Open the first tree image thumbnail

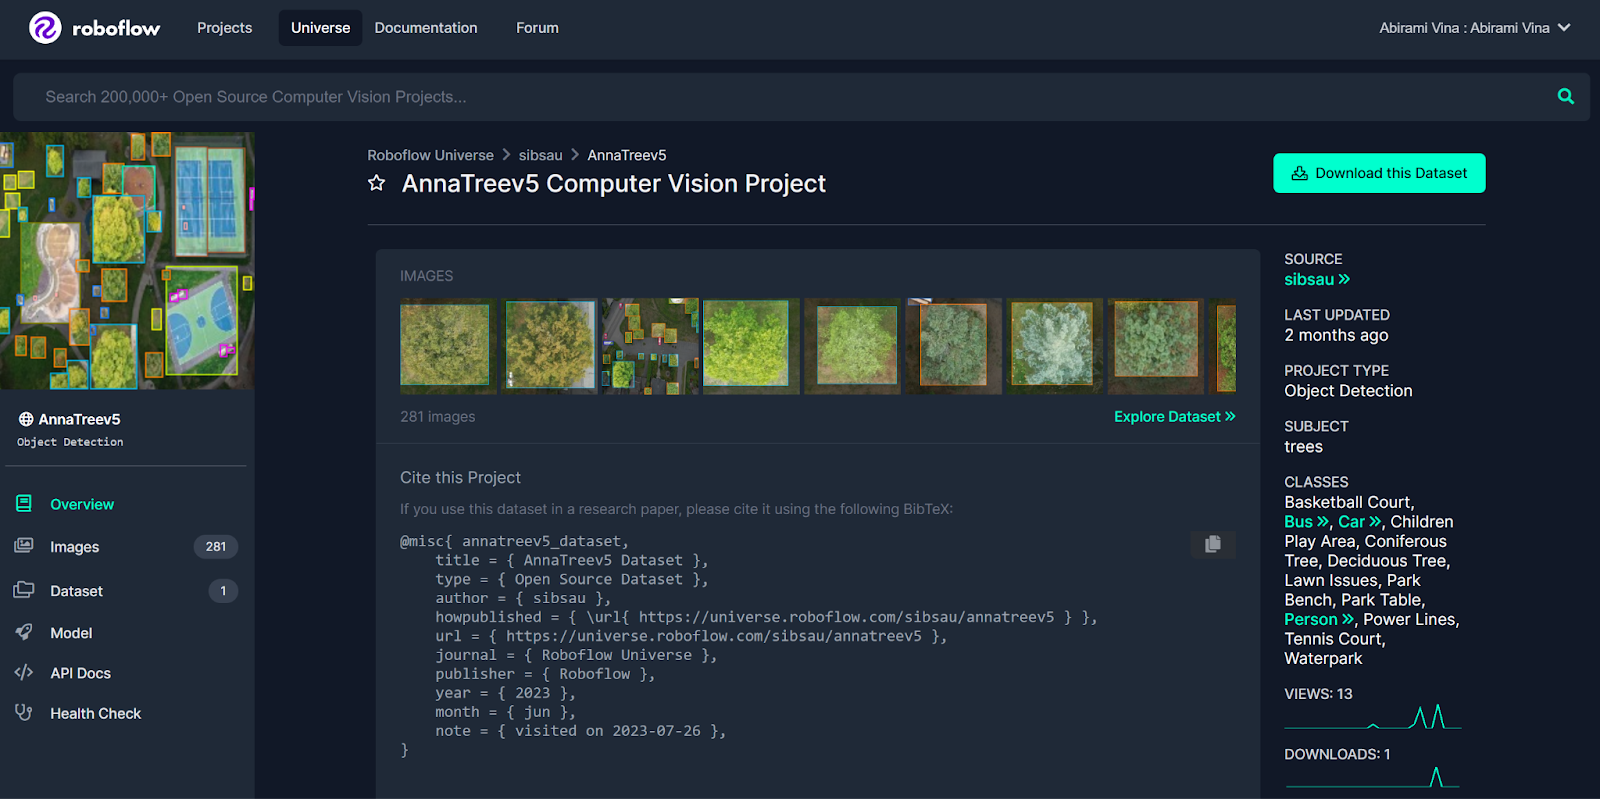pos(446,346)
